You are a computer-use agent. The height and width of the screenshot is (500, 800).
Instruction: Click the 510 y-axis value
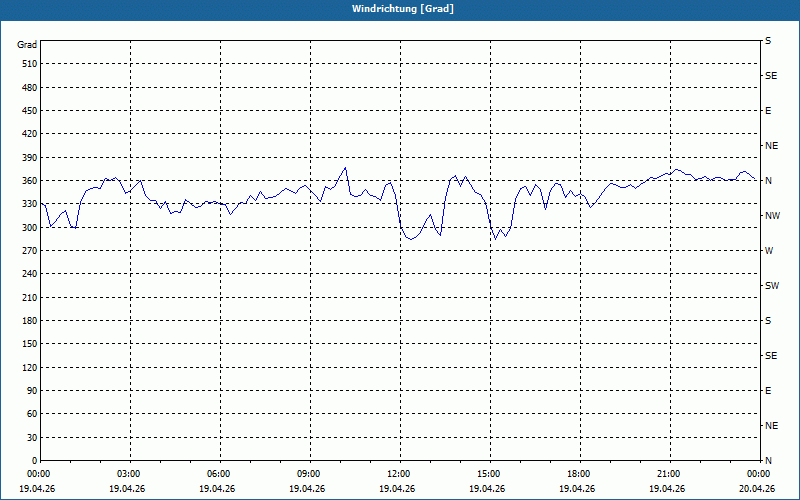coord(30,64)
